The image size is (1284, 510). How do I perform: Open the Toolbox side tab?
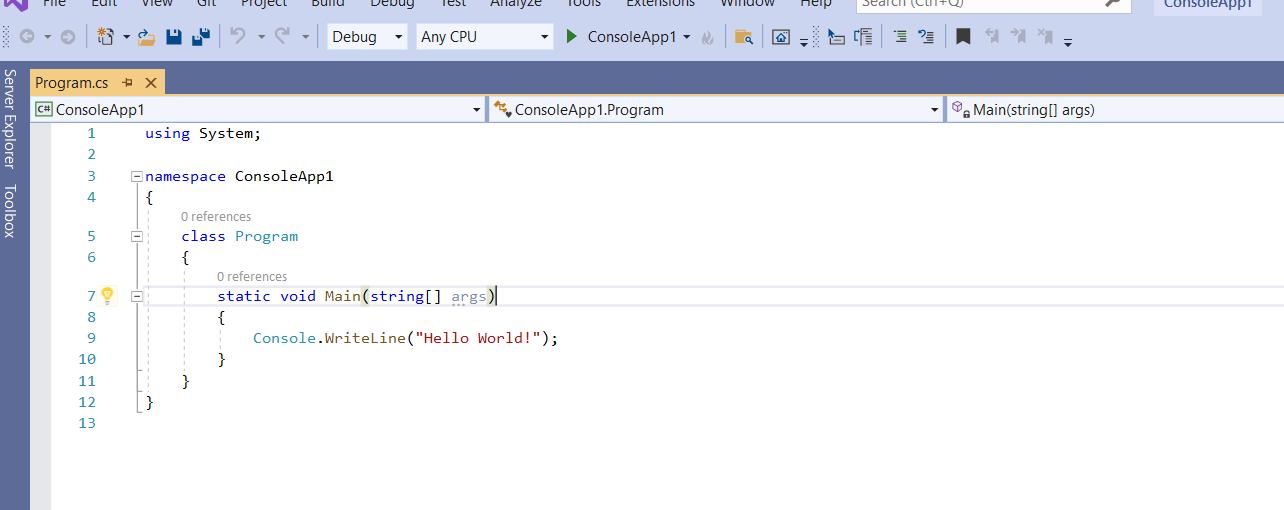(x=10, y=210)
